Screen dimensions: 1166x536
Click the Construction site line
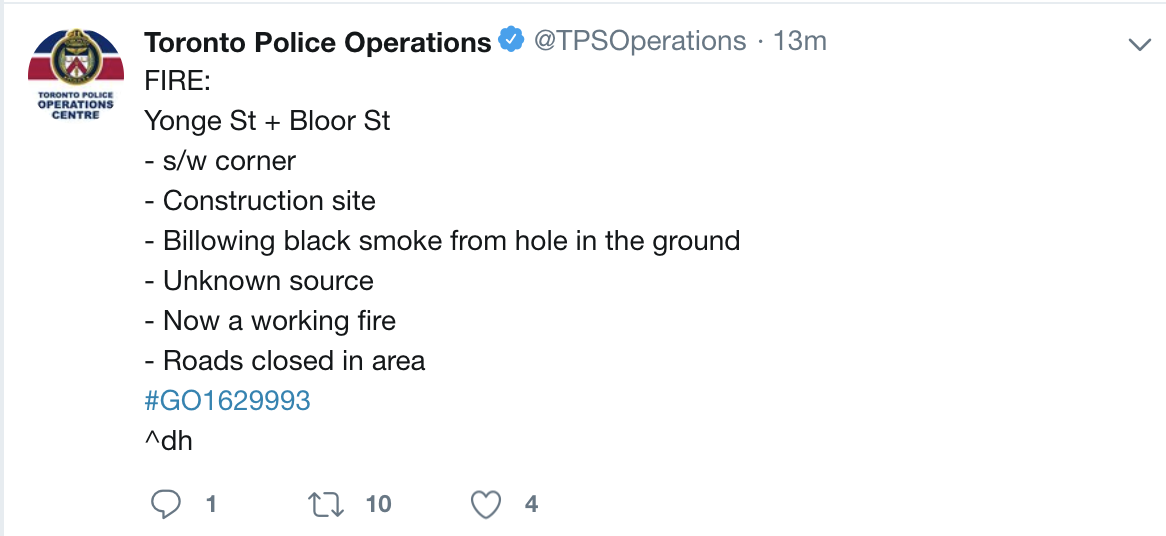[260, 201]
